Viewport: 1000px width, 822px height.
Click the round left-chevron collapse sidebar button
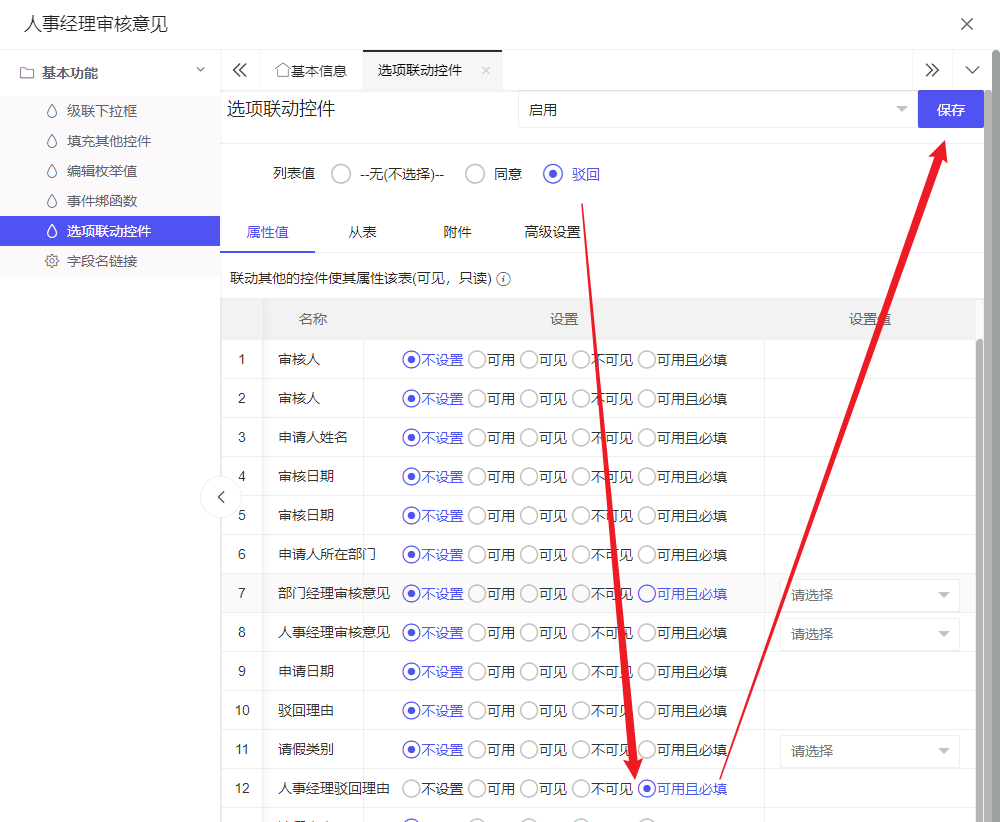[221, 497]
